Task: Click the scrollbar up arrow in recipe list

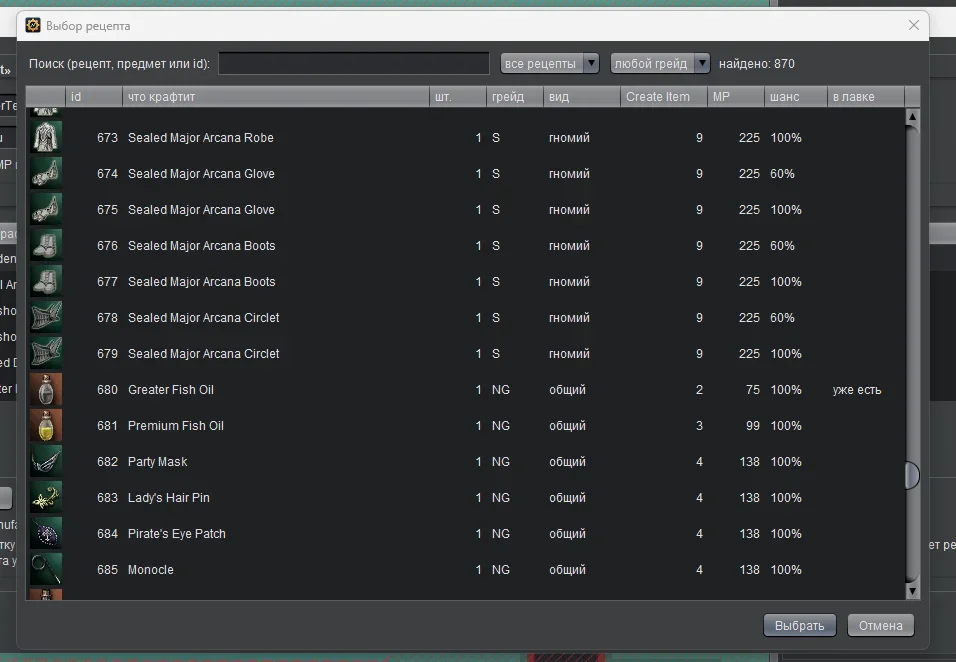Action: (x=912, y=116)
